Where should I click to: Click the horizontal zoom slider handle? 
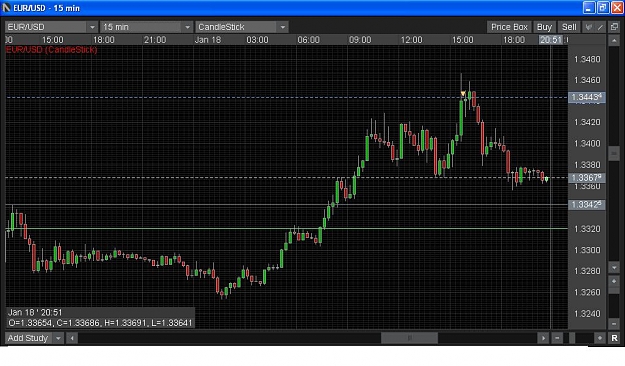tap(572, 338)
